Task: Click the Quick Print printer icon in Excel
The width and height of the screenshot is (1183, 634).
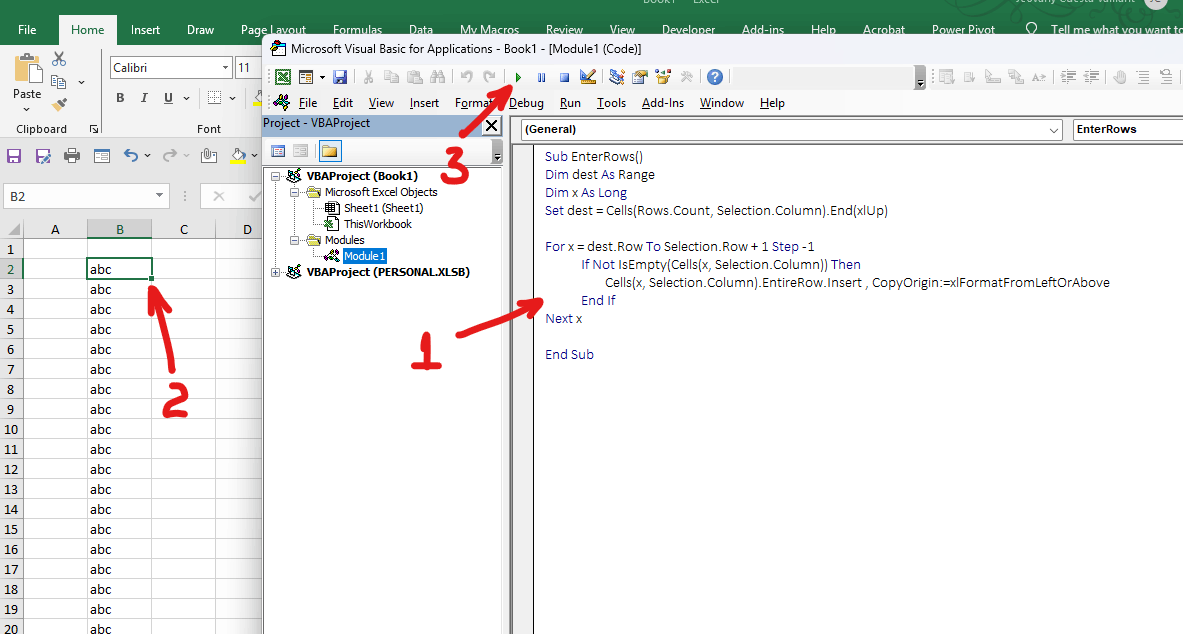Action: coord(72,155)
